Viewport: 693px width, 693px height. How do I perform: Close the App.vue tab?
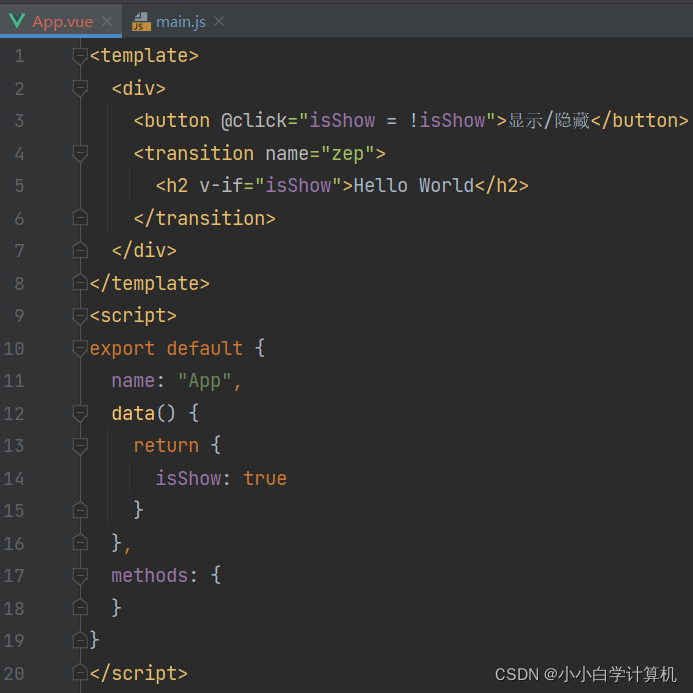pos(107,21)
